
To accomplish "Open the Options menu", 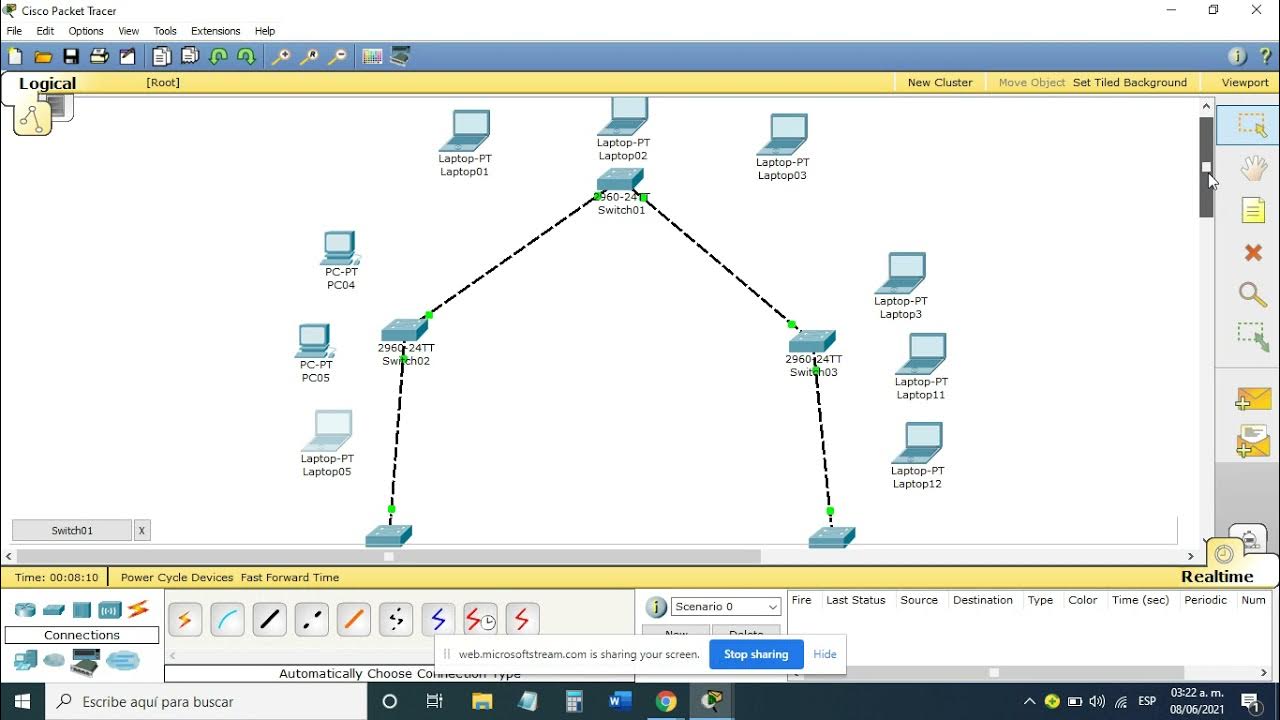I will click(86, 31).
